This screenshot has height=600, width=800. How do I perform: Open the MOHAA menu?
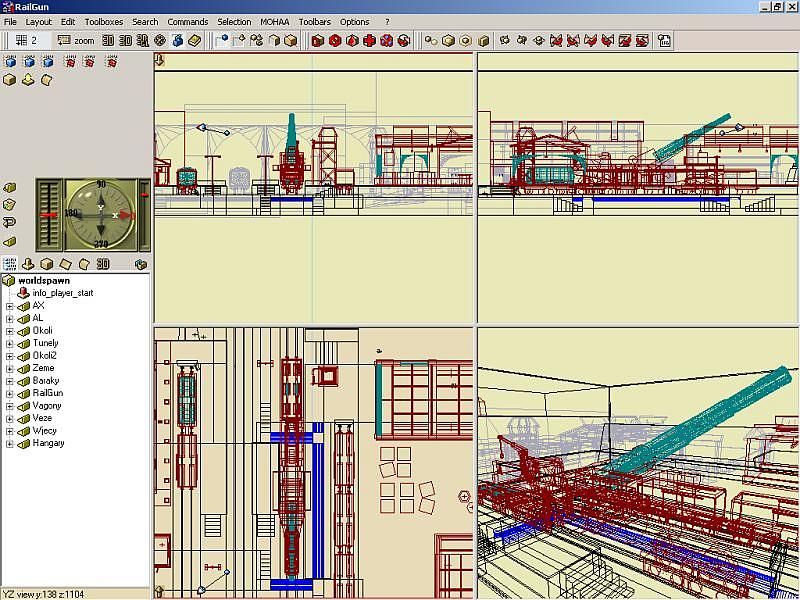pyautogui.click(x=274, y=22)
